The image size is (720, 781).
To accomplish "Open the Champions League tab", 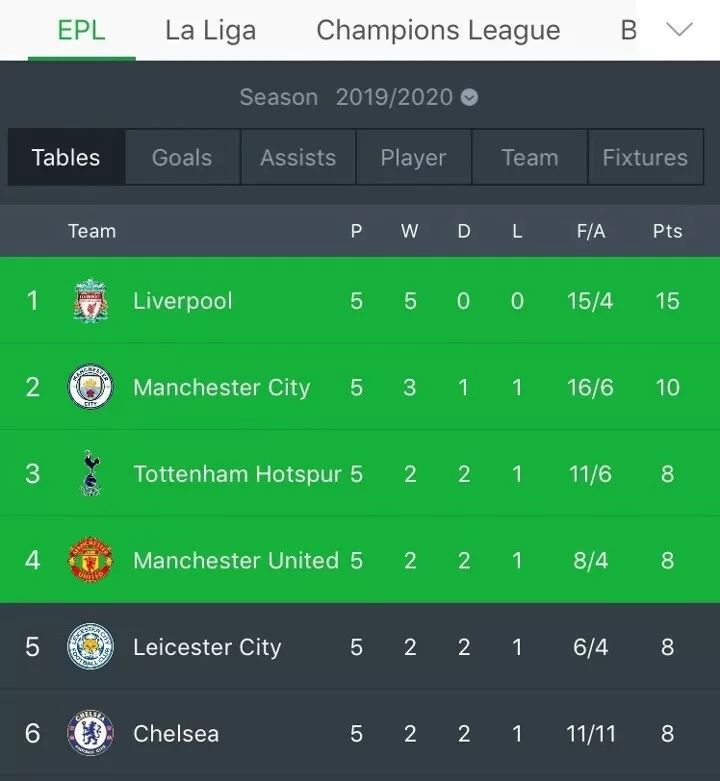I will pyautogui.click(x=438, y=30).
